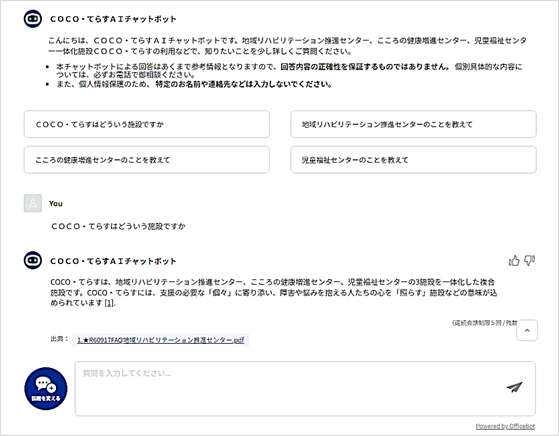Click the thumbs up feedback icon

(x=514, y=261)
